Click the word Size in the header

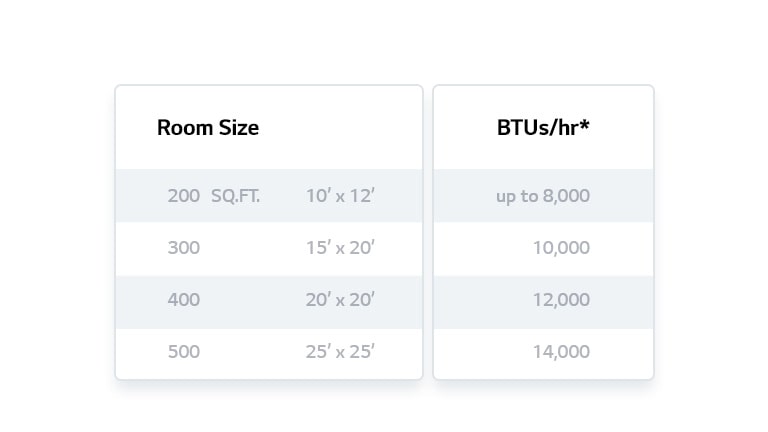tap(239, 128)
